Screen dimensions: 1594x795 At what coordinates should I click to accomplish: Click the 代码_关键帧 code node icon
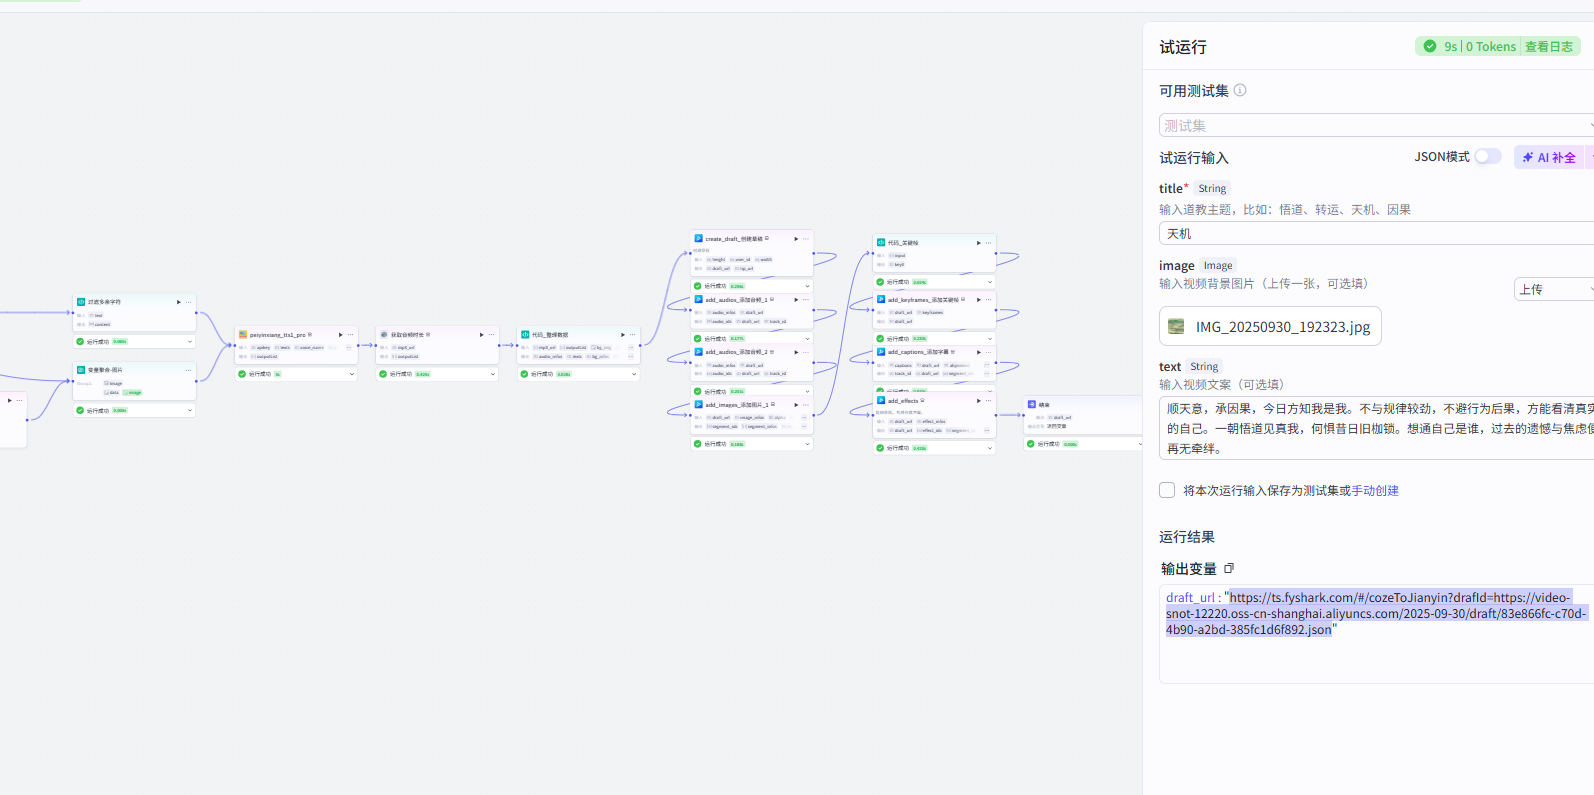click(881, 243)
